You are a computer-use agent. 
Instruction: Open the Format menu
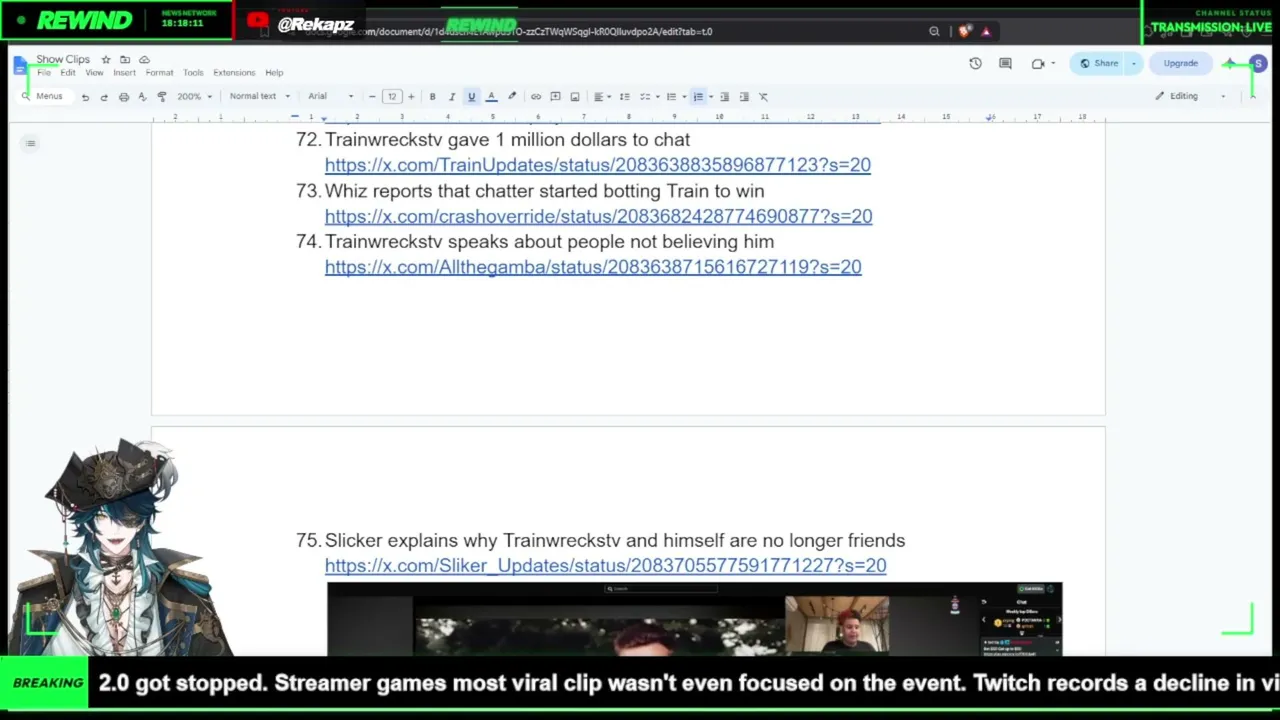coord(159,73)
